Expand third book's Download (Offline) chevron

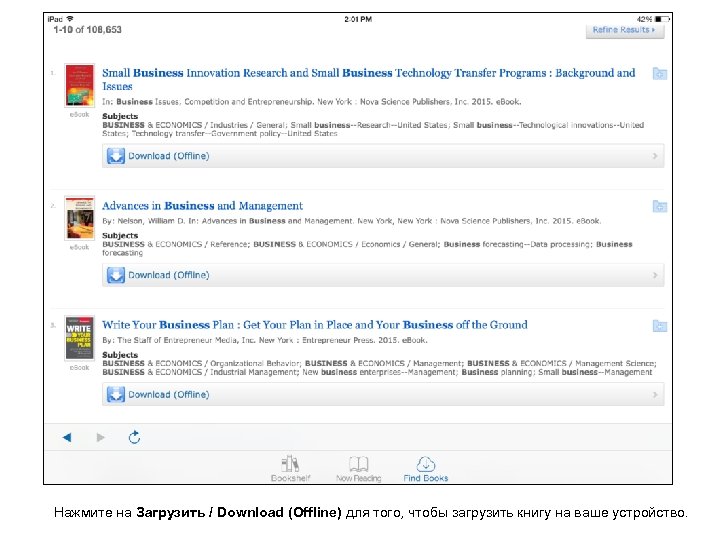[655, 394]
